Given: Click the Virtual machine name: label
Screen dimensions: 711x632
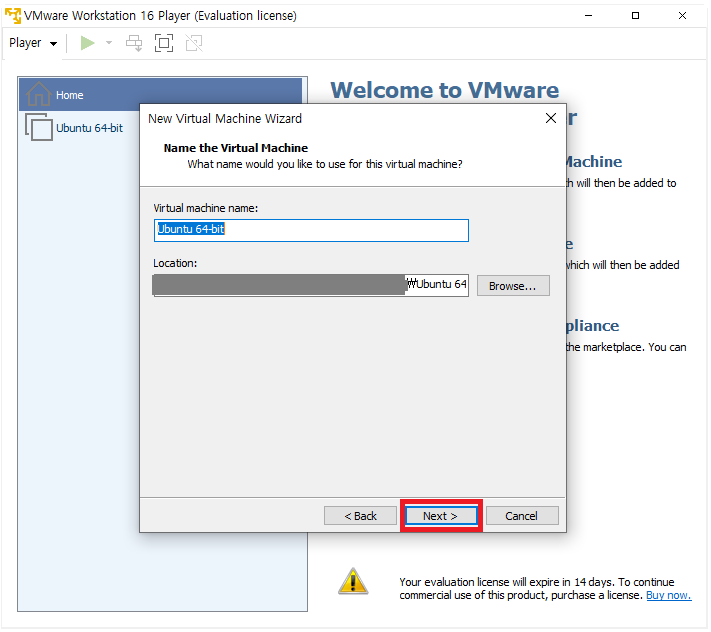Looking at the screenshot, I should point(205,208).
